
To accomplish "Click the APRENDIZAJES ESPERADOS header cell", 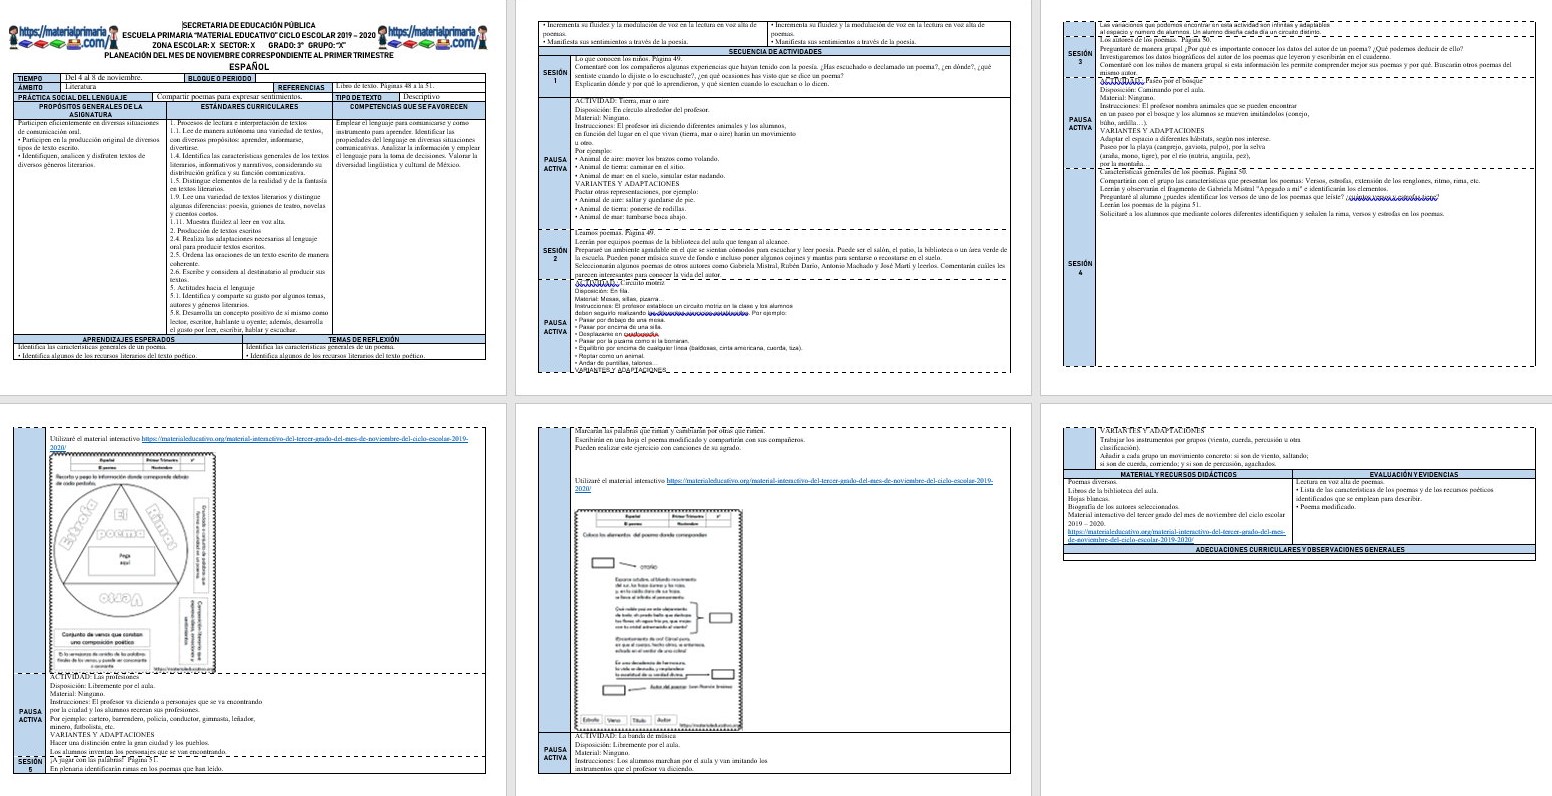I will point(128,339).
